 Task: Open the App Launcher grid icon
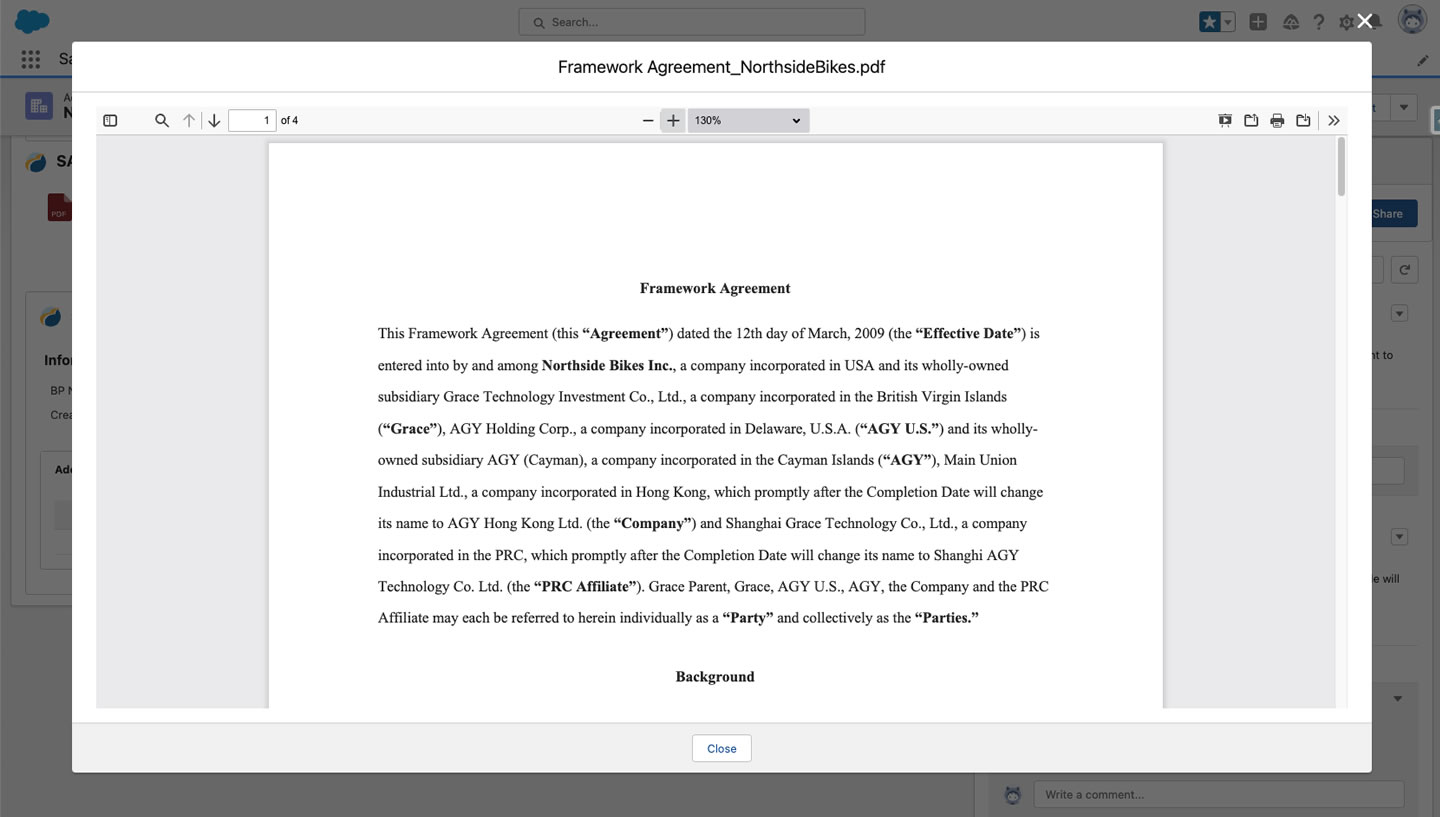(x=31, y=59)
